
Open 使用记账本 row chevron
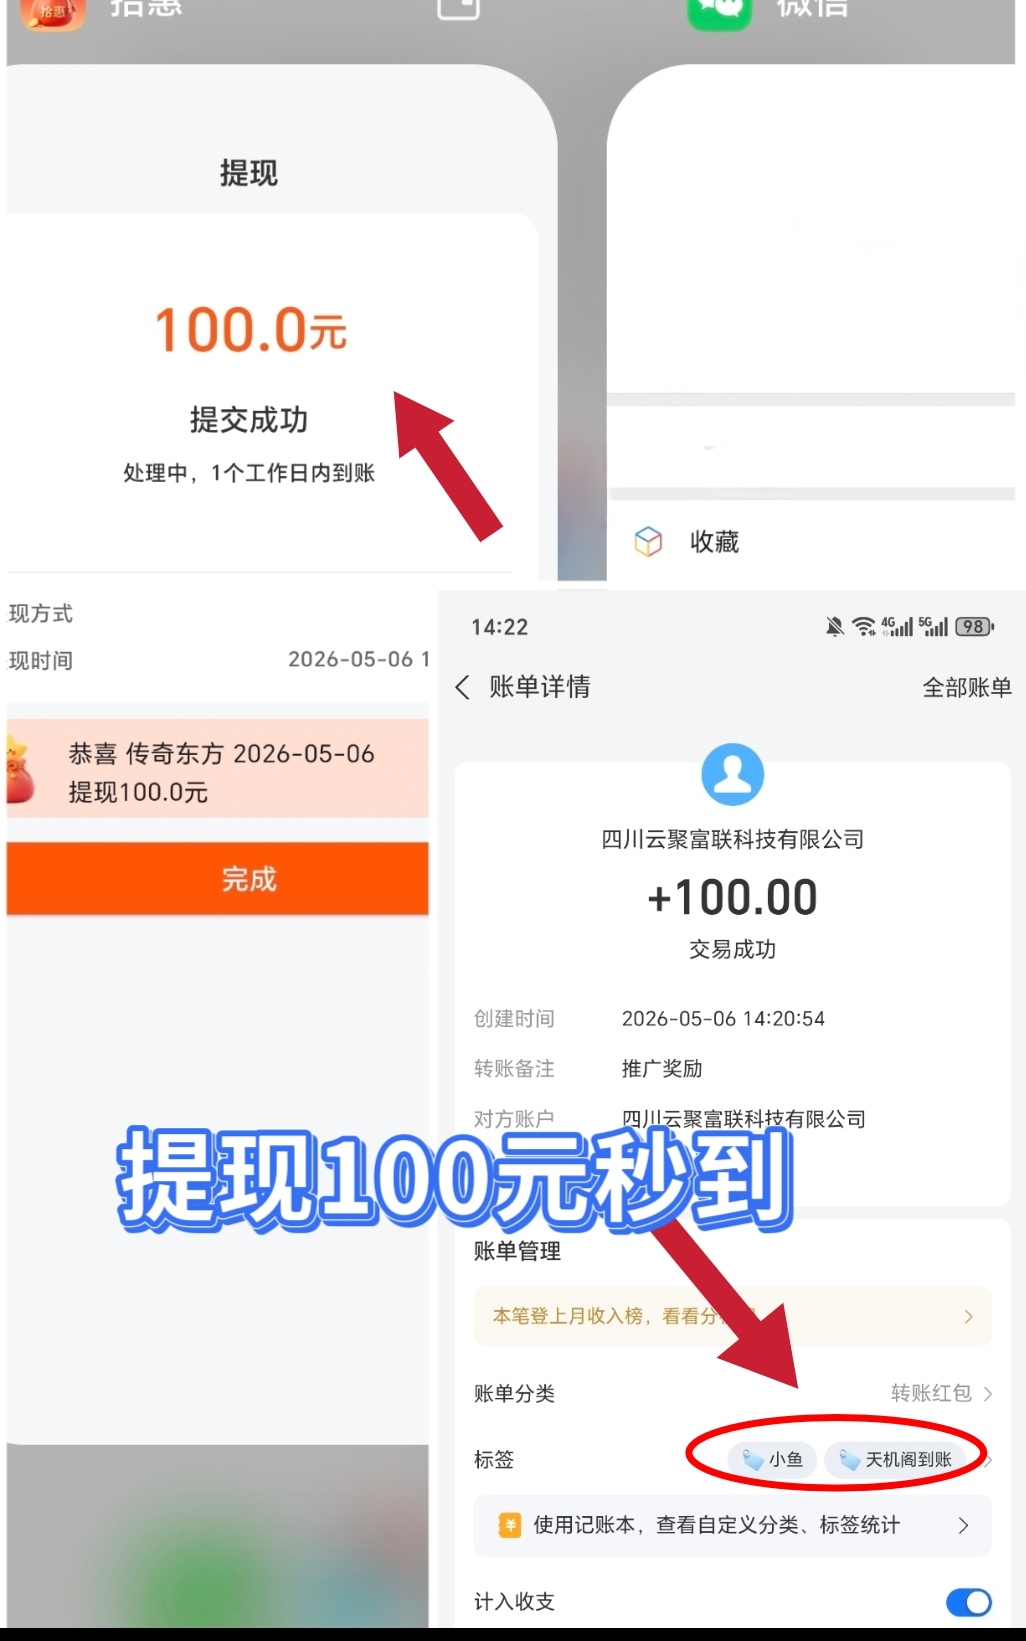[x=963, y=1525]
